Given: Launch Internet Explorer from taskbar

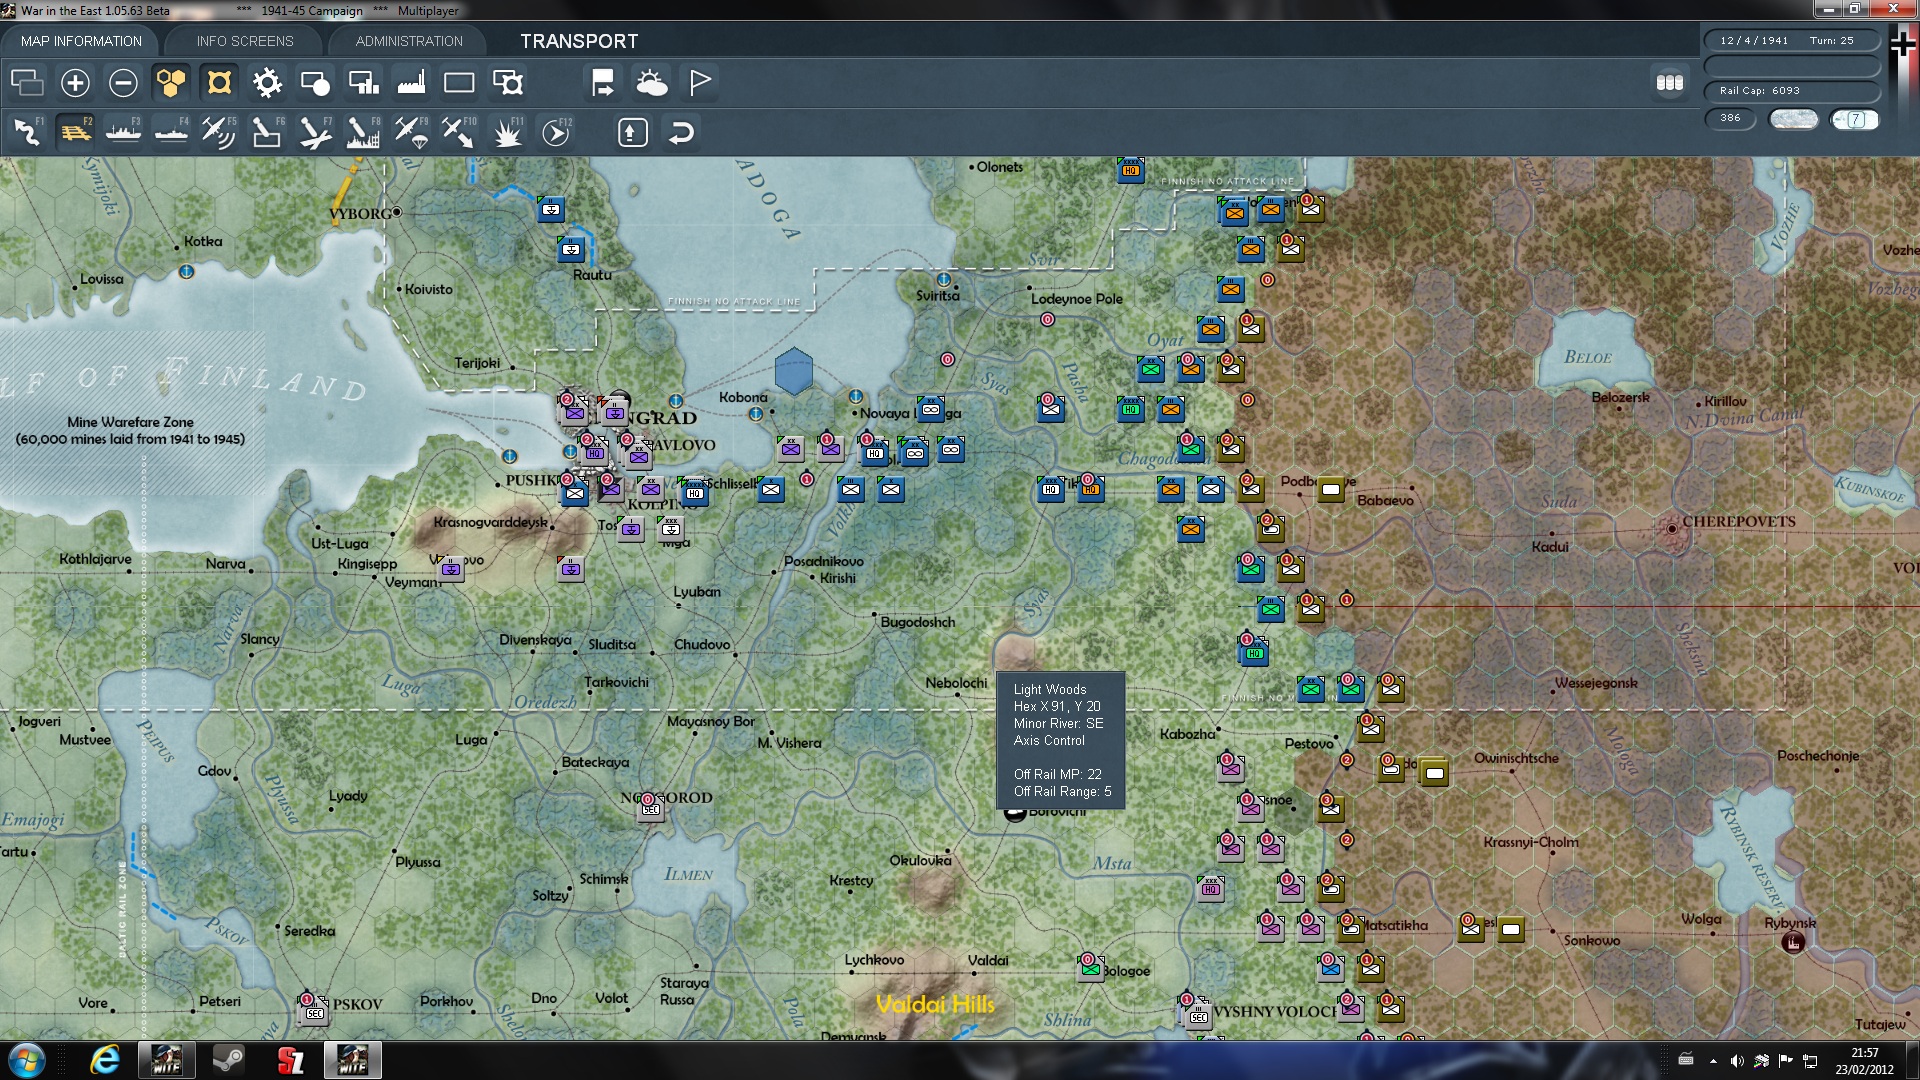Looking at the screenshot, I should click(x=104, y=1060).
